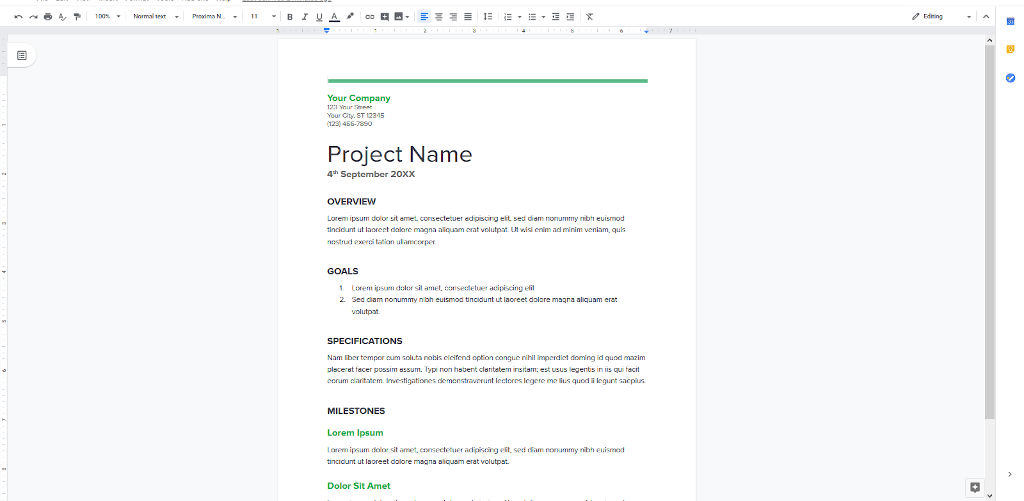Print the document
This screenshot has width=1024, height=501.
[x=48, y=16]
